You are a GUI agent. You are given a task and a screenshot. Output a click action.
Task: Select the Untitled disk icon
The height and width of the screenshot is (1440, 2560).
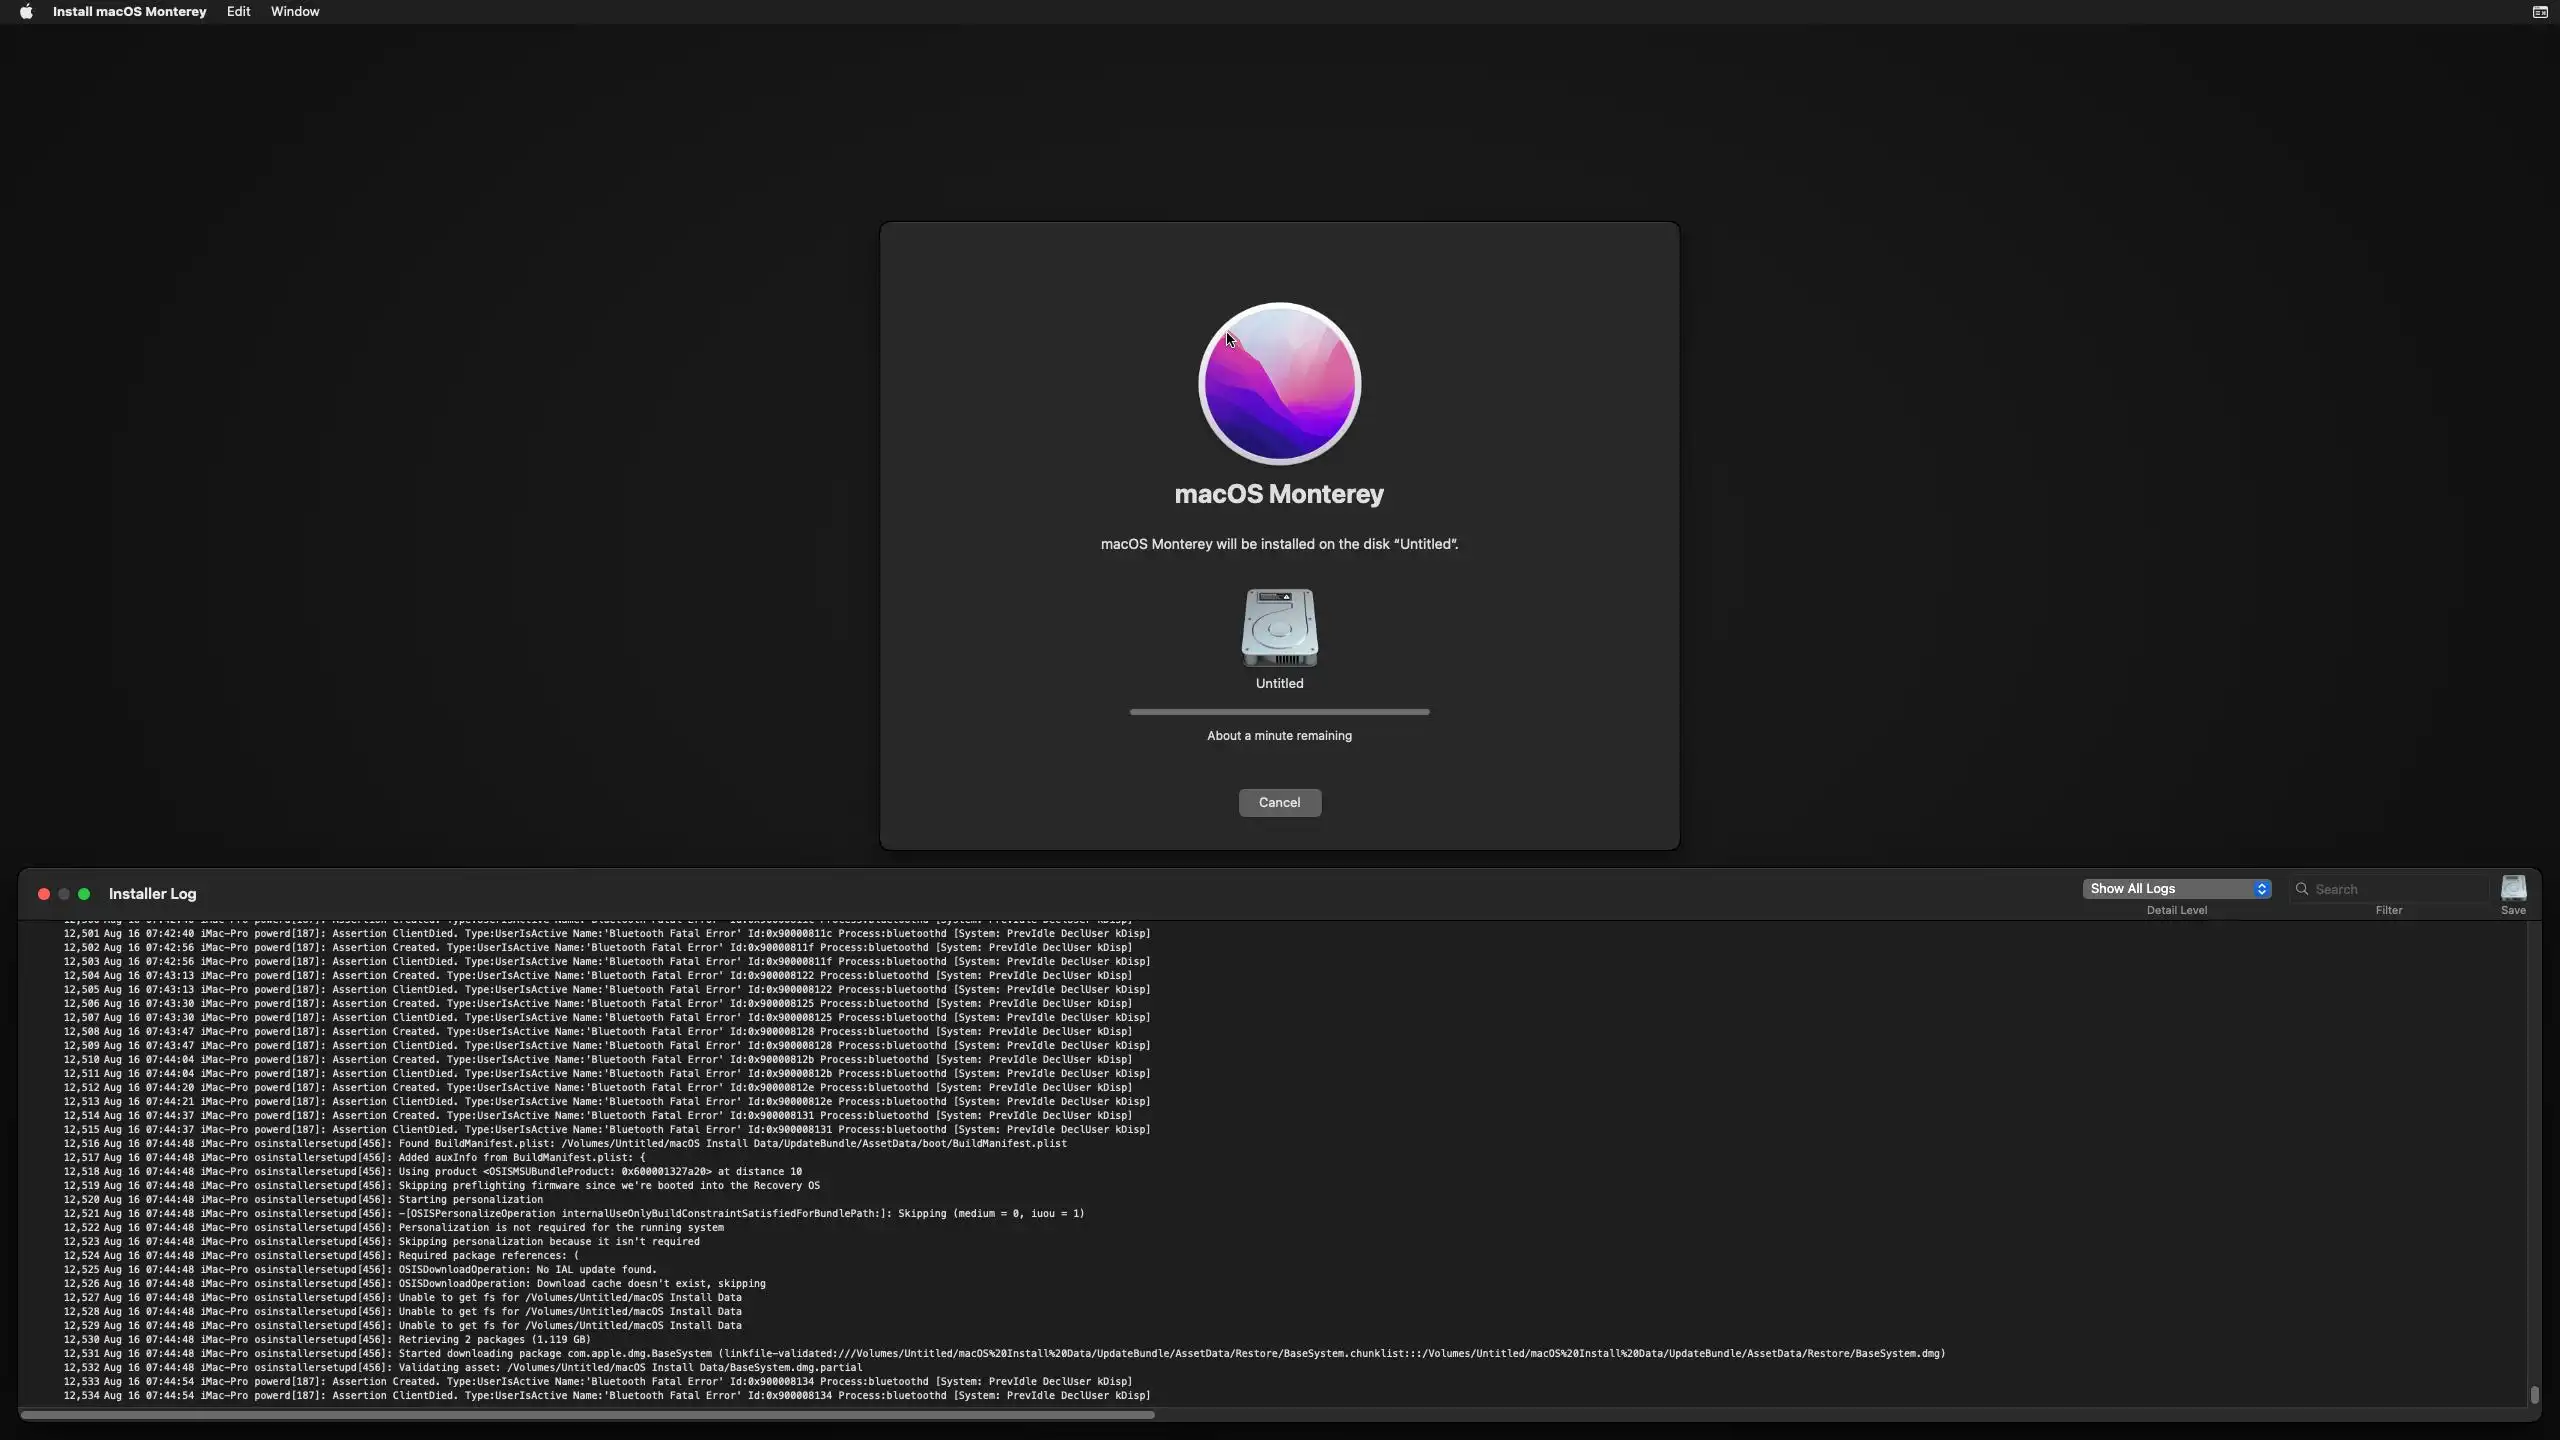tap(1279, 627)
